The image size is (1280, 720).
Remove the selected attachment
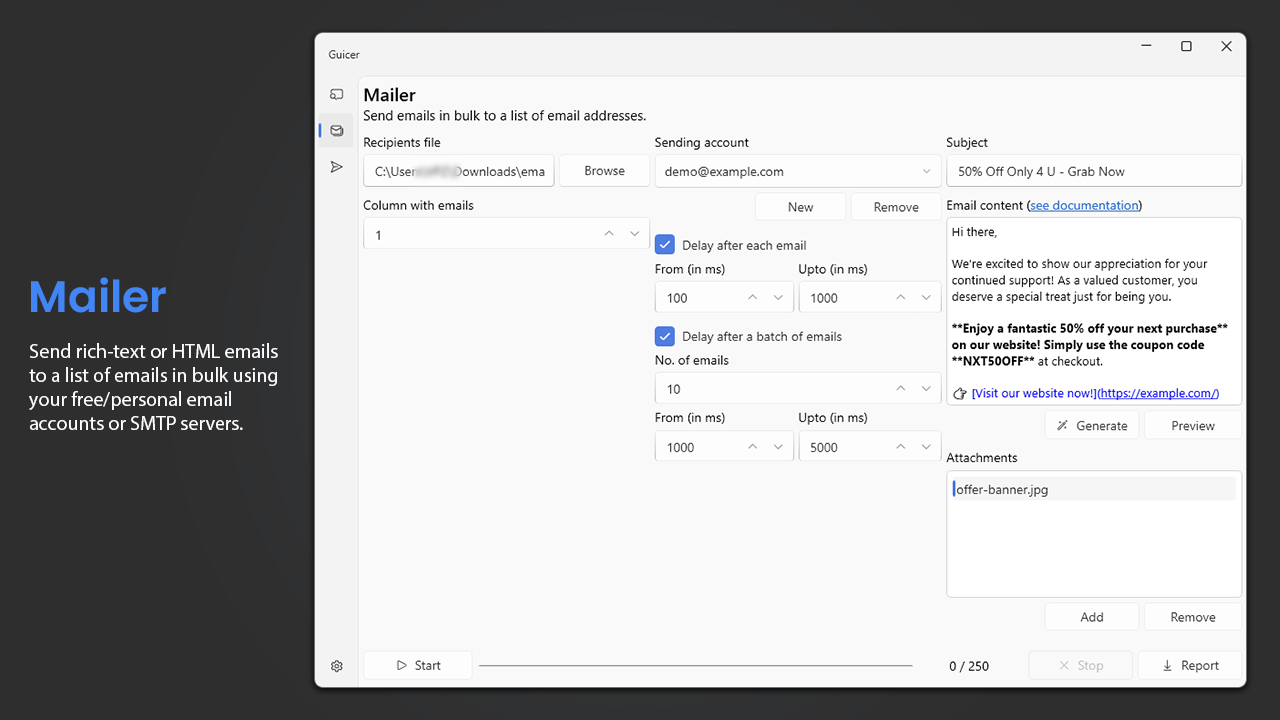pyautogui.click(x=1193, y=617)
